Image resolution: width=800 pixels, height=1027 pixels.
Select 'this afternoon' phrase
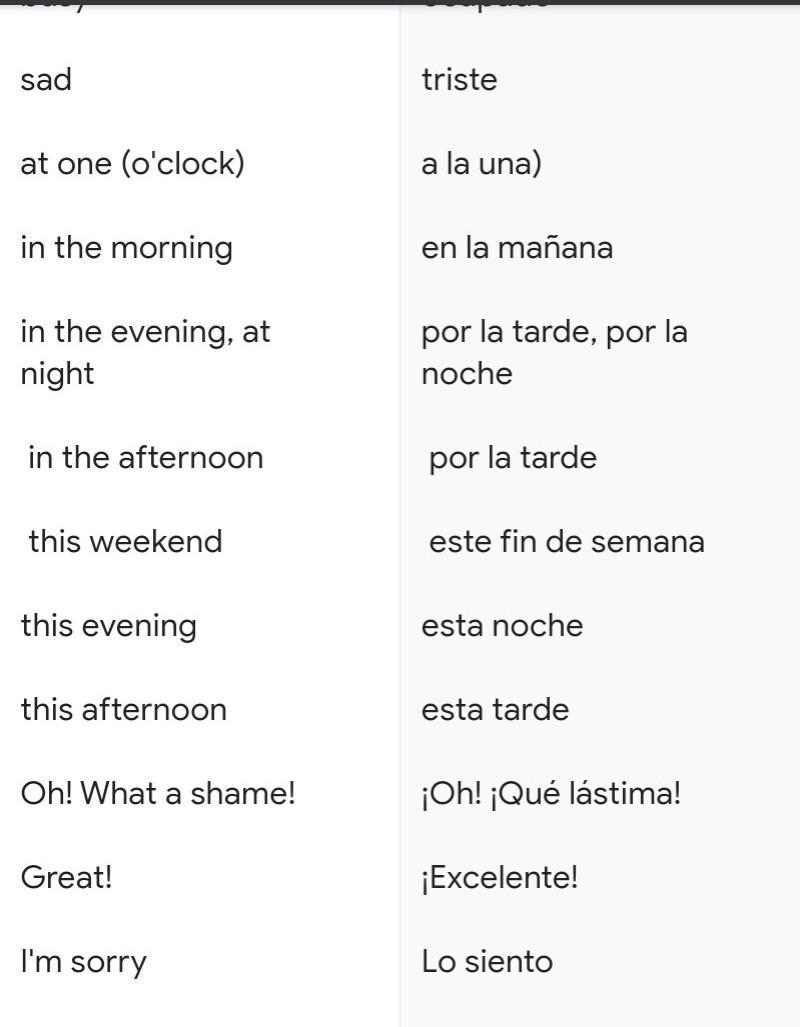(124, 709)
